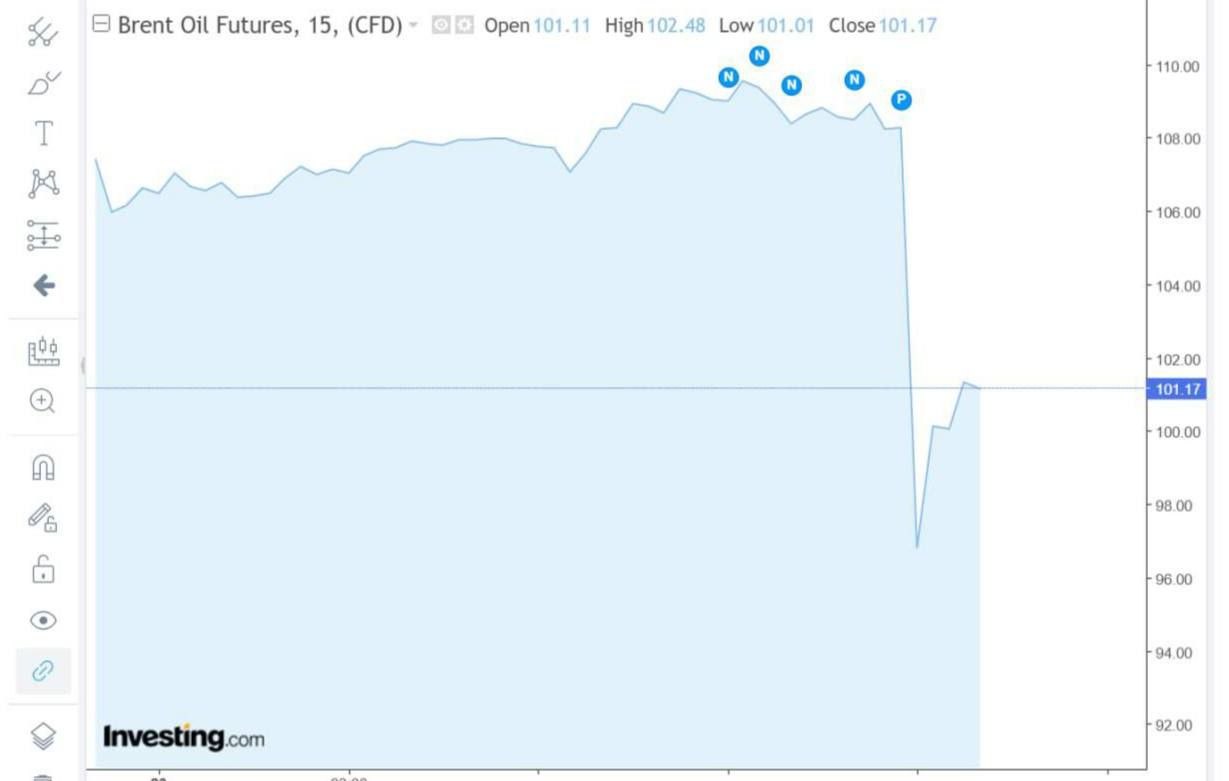Open series settings gear in chart legend

pos(464,25)
